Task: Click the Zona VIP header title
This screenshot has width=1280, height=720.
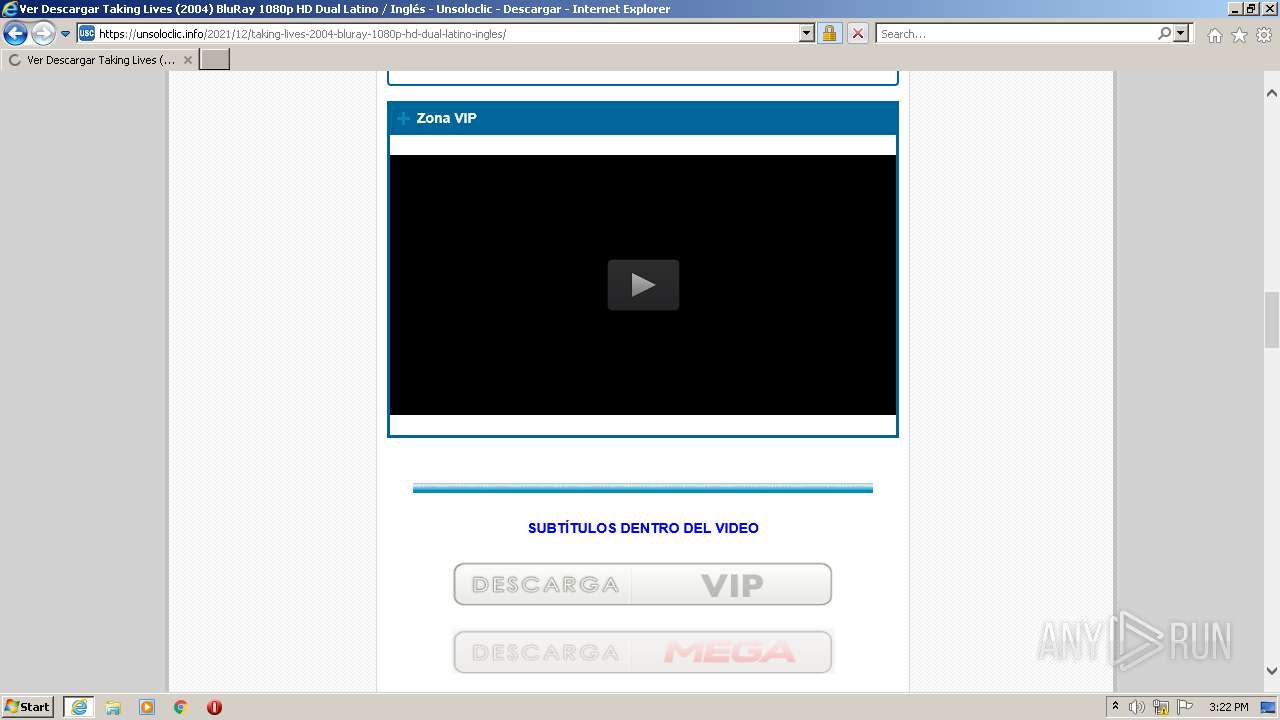Action: (446, 118)
